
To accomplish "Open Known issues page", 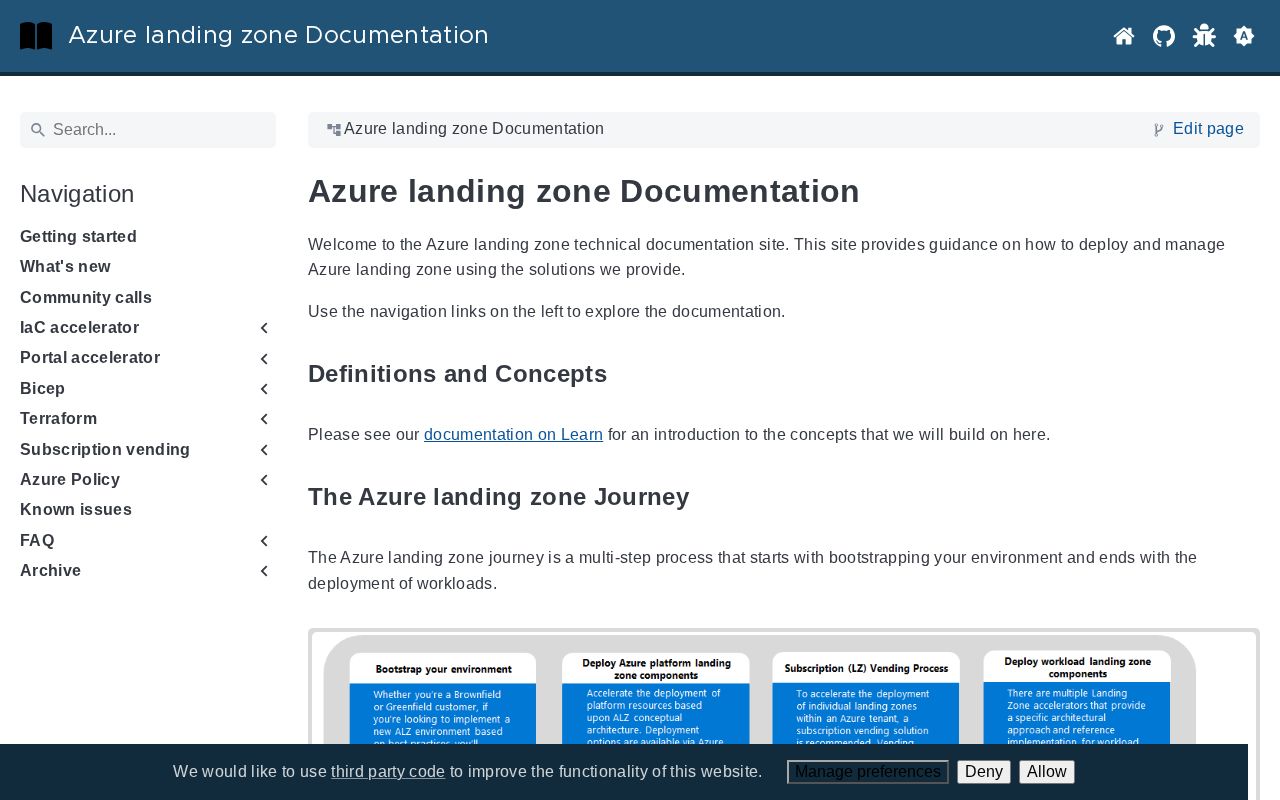I will coord(76,510).
